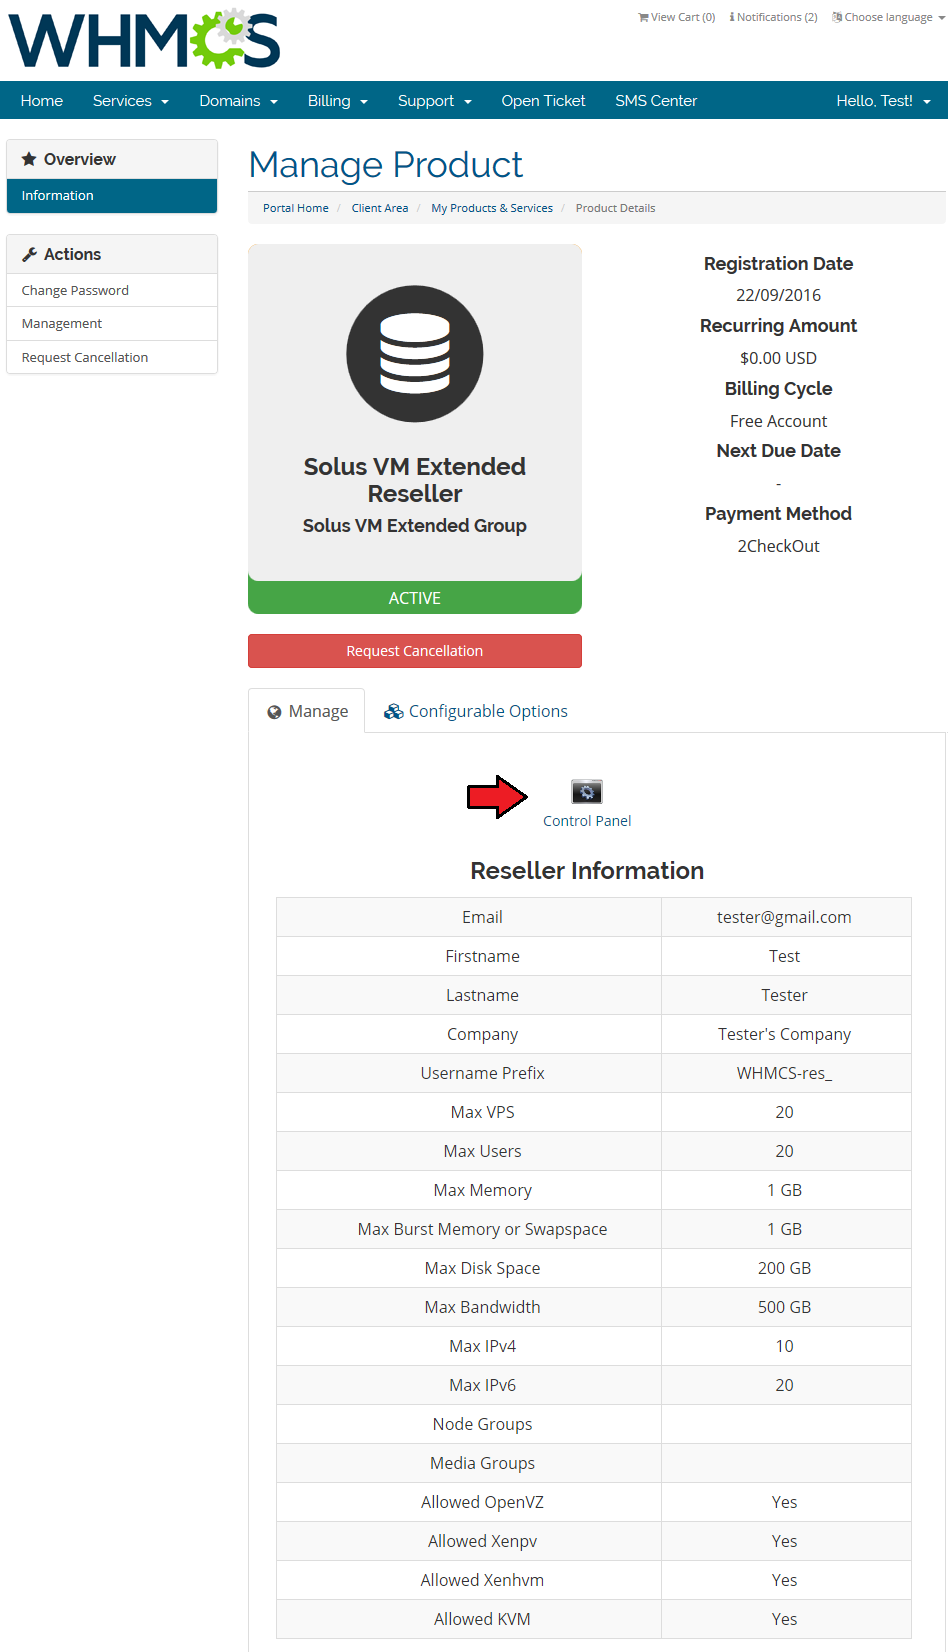Open Notifications (2)
This screenshot has height=1652, width=948.
(x=774, y=17)
